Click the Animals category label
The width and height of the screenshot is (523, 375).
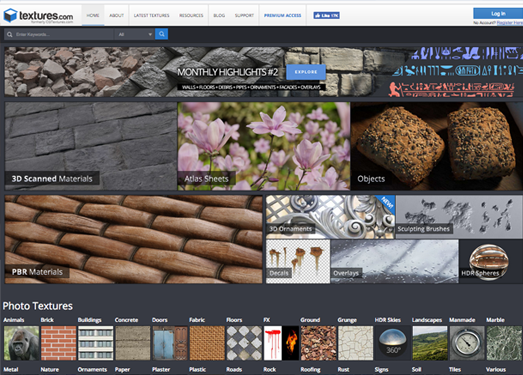(14, 320)
